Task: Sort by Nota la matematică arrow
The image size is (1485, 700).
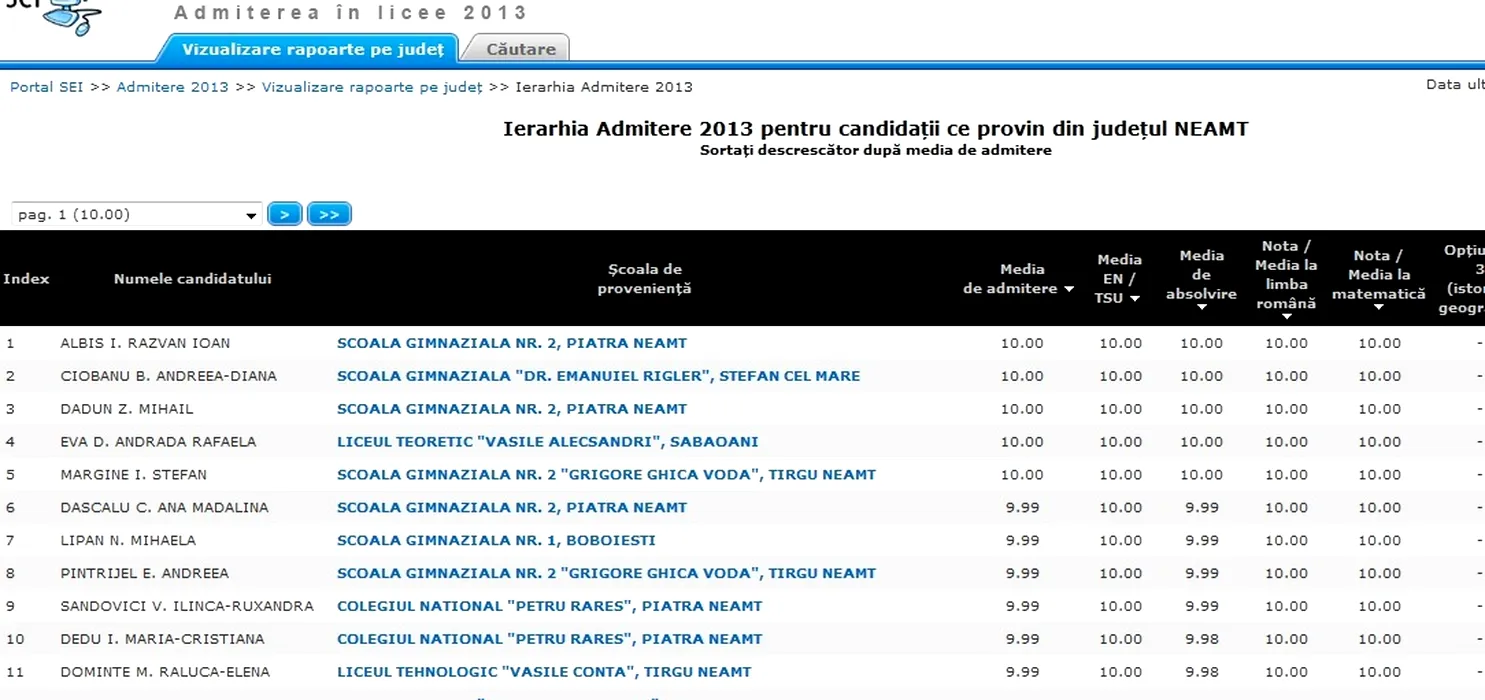Action: pos(1379,307)
